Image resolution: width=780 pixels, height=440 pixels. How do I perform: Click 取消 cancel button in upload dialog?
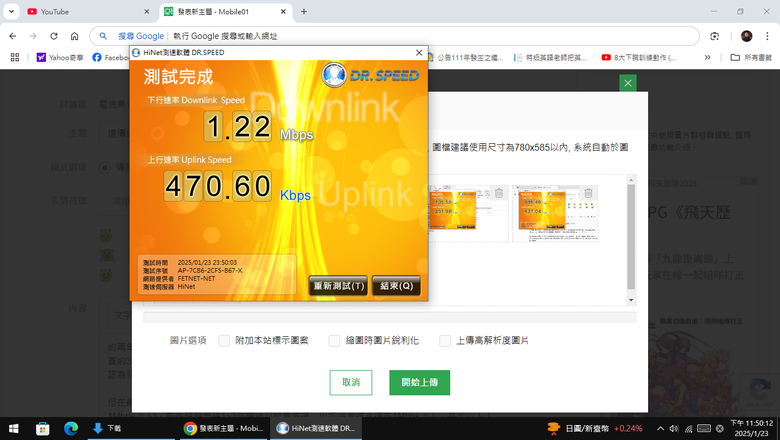point(351,382)
